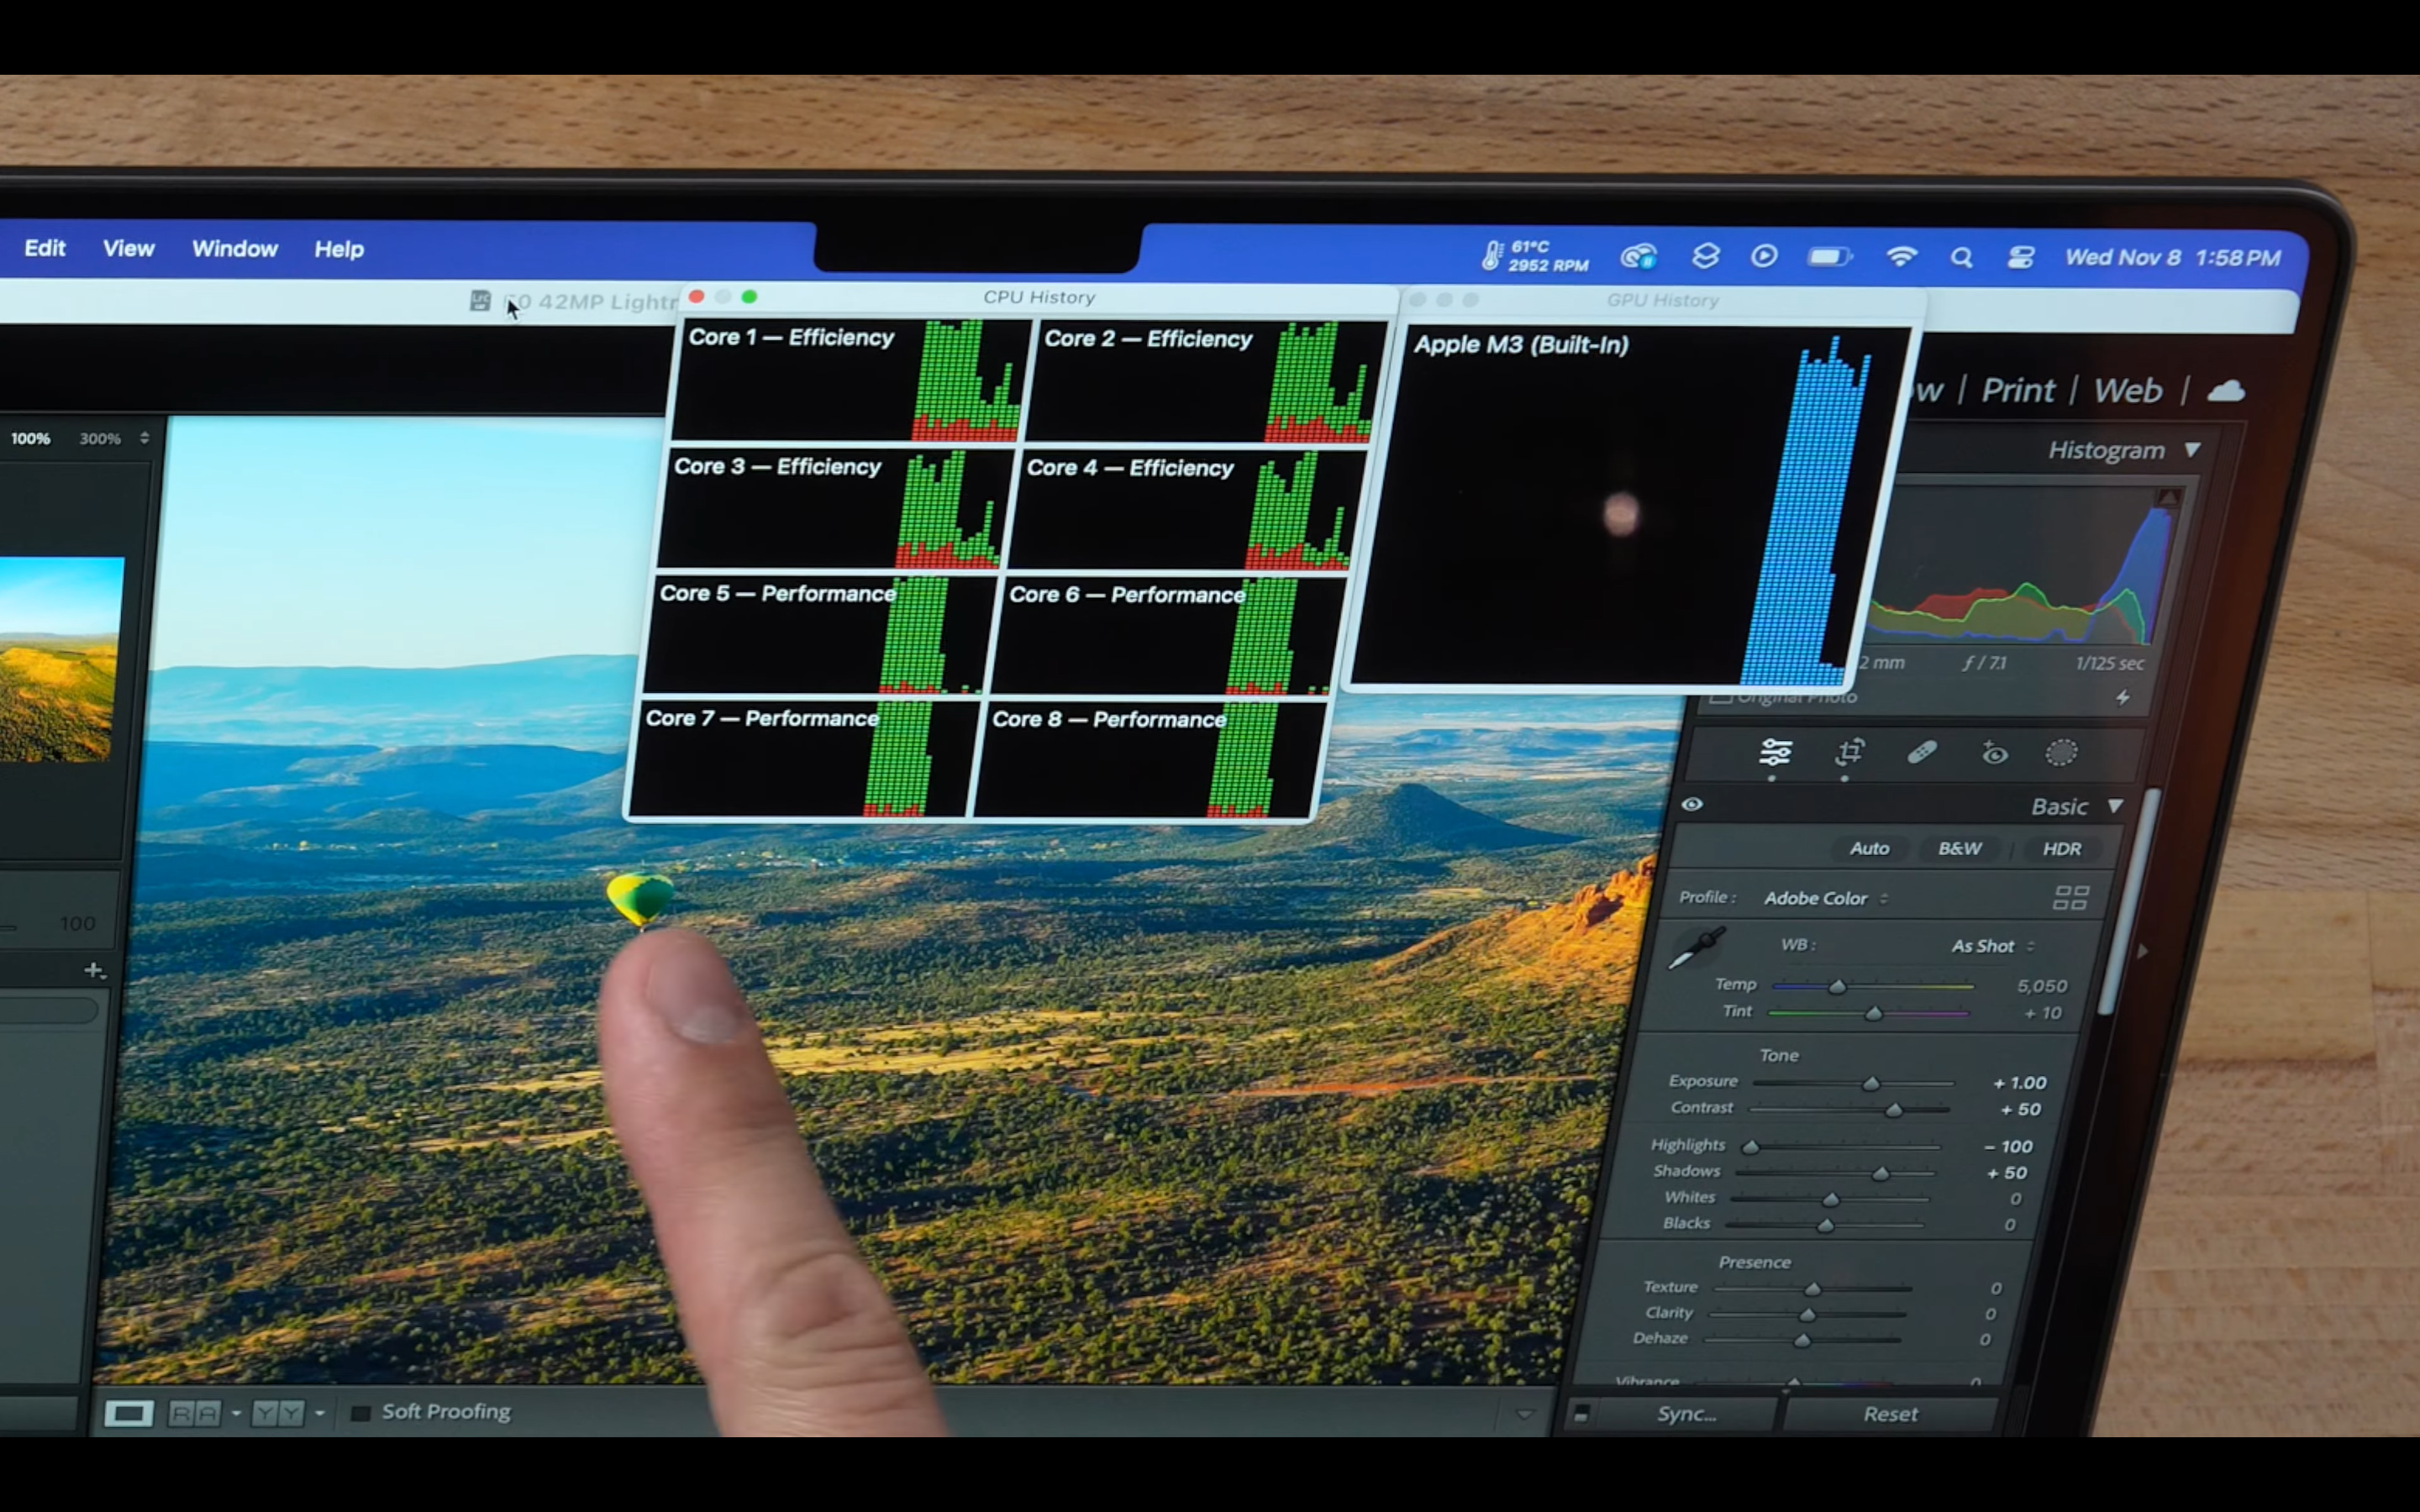Select the Edit sliders tool icon
Image resolution: width=2420 pixels, height=1512 pixels.
pyautogui.click(x=1776, y=752)
